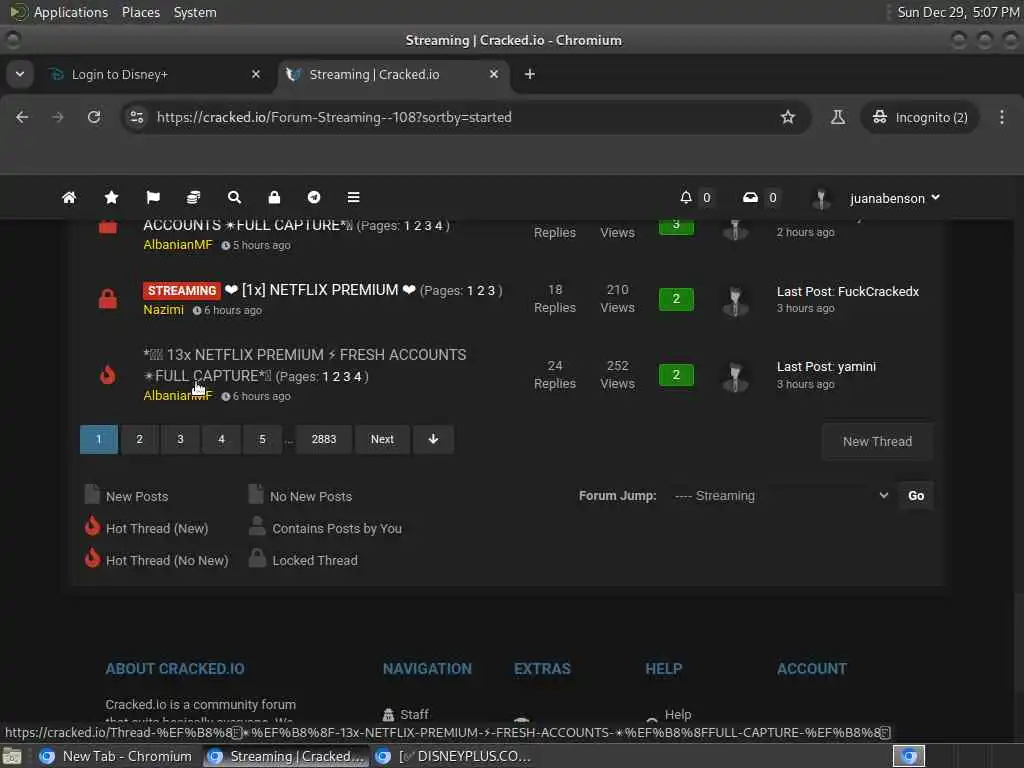Expand the tab search dropdown arrow

[20, 74]
